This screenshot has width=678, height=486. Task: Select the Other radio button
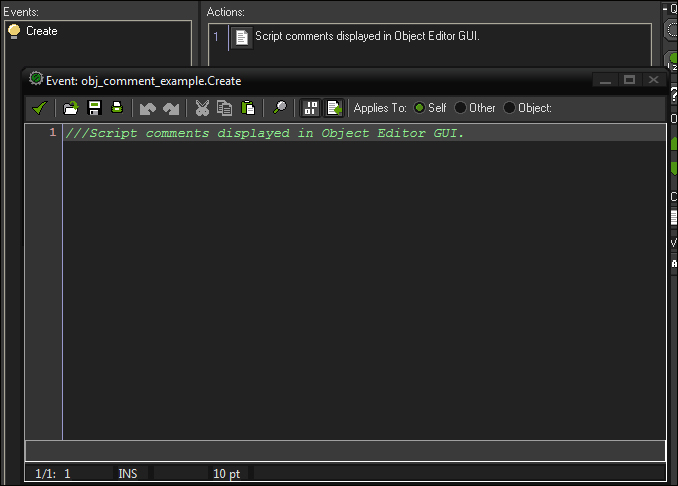pyautogui.click(x=460, y=108)
